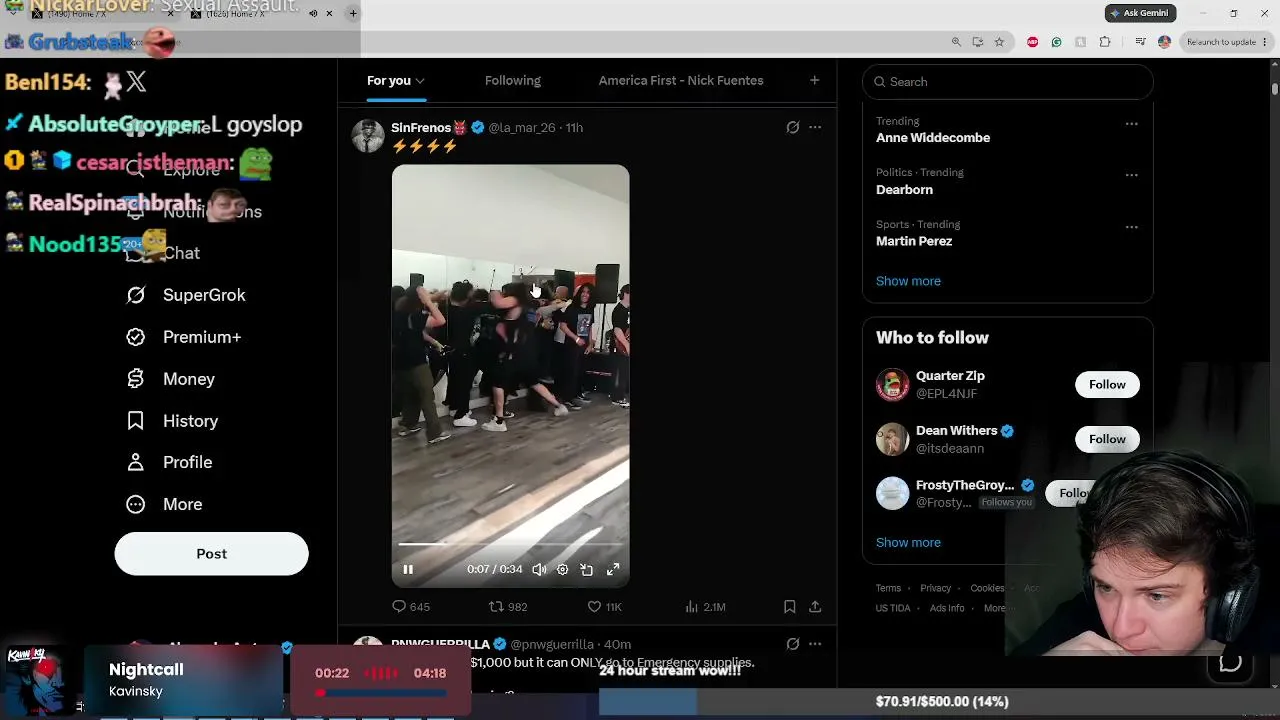
Task: Open the SinFrenos display name link
Action: [421, 127]
